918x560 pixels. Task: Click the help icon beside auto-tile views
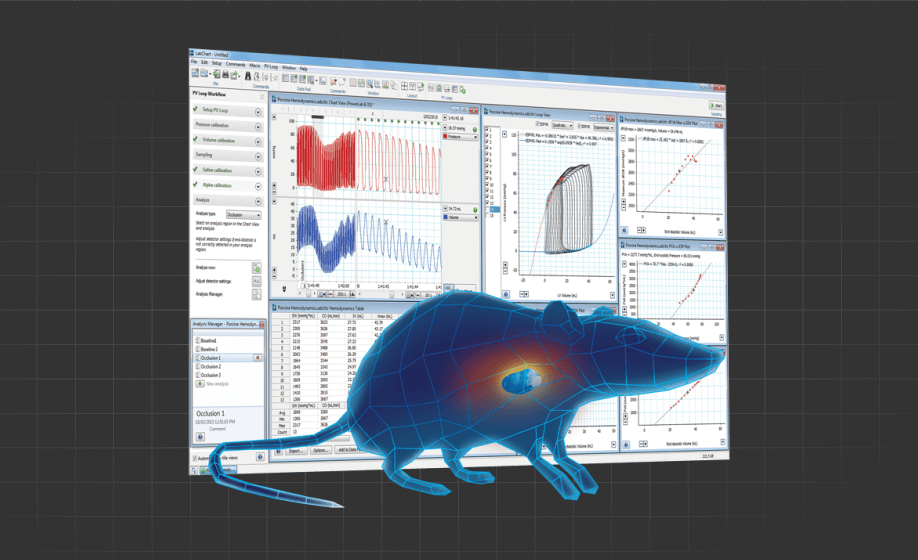point(261,456)
